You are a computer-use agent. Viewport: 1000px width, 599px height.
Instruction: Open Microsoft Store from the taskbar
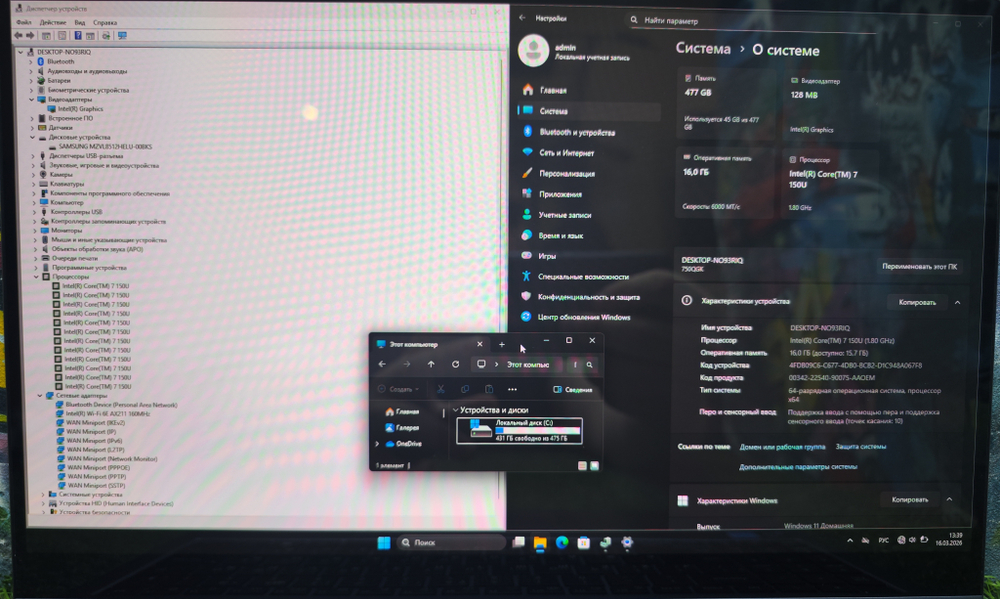click(x=584, y=543)
